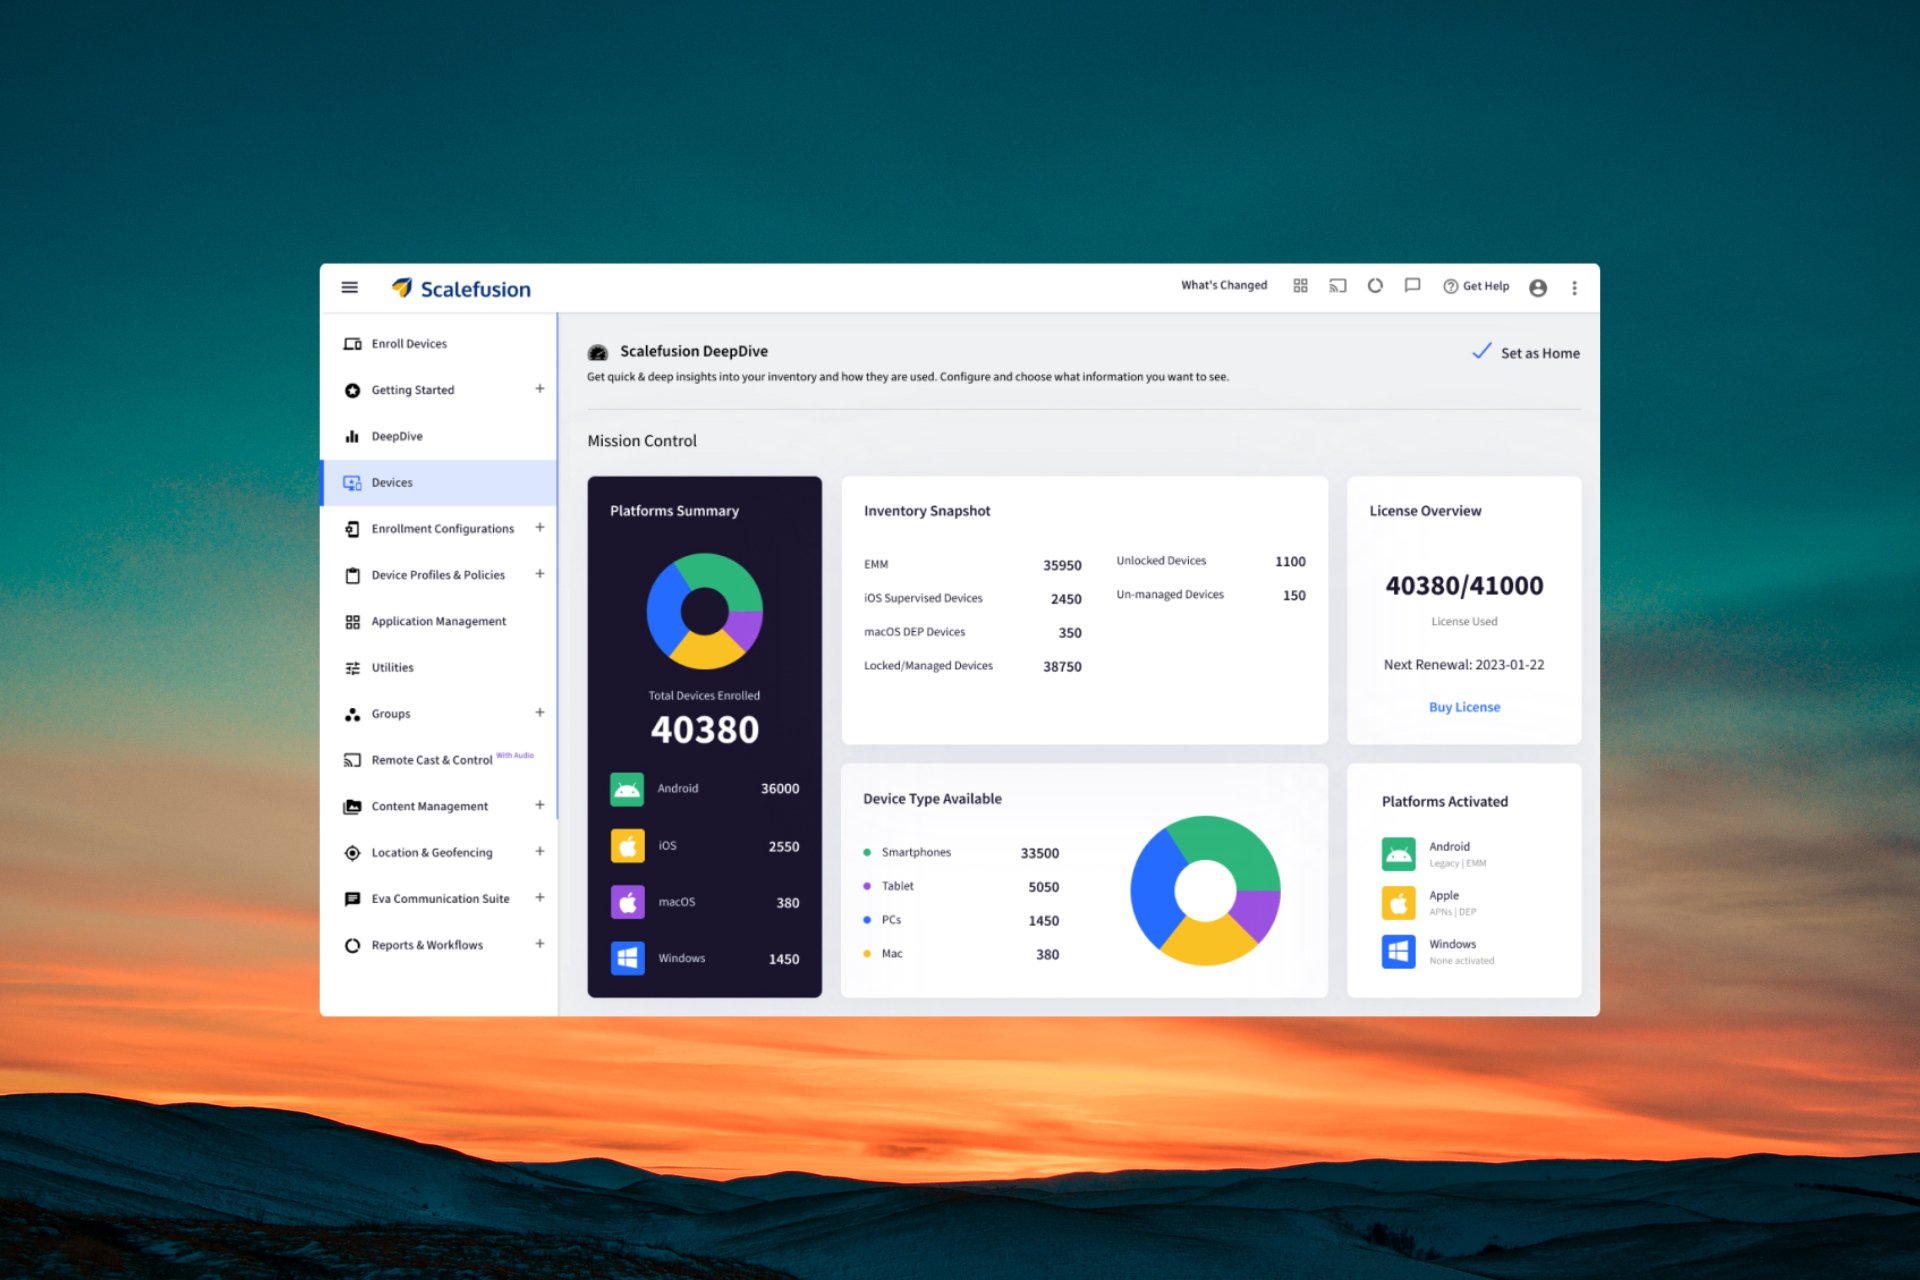The image size is (1920, 1280).
Task: Click the Remote Cast & Control icon
Action: [x=352, y=760]
